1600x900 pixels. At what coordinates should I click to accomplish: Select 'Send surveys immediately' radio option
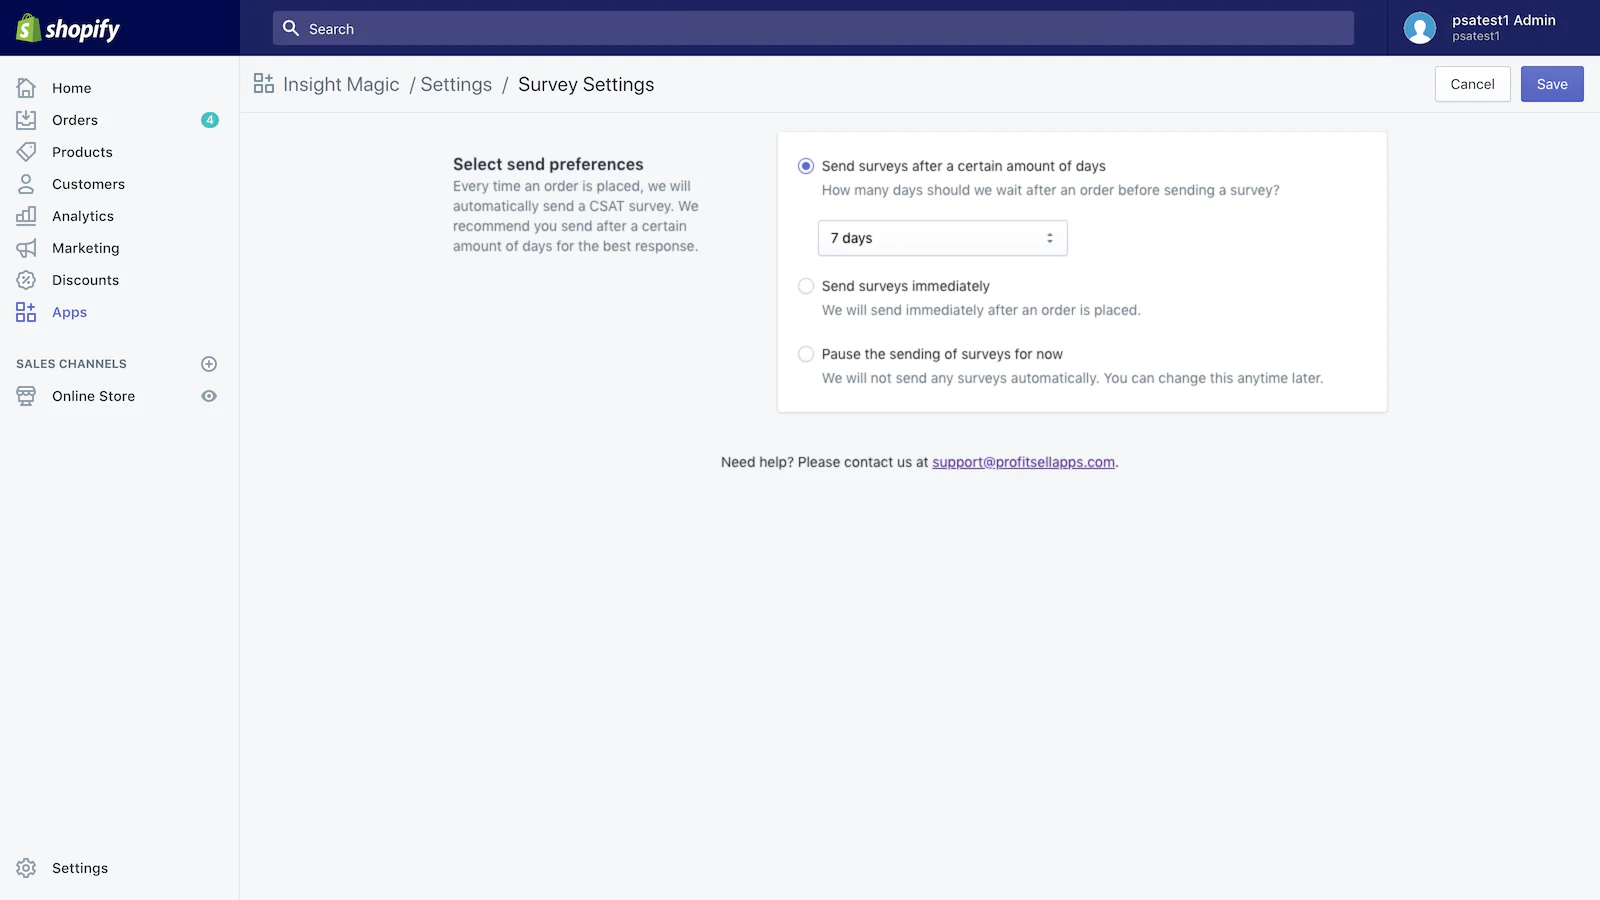click(x=806, y=286)
